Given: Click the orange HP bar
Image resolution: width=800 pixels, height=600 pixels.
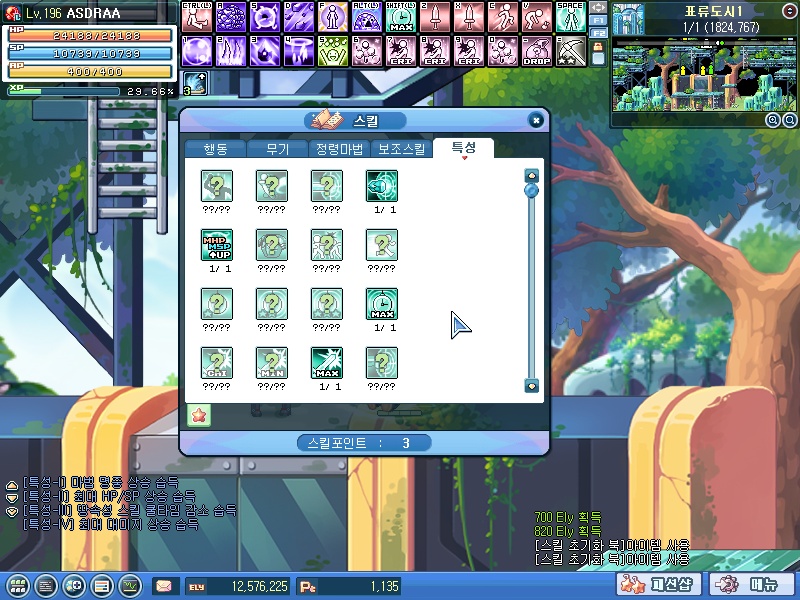Looking at the screenshot, I should pyautogui.click(x=90, y=35).
